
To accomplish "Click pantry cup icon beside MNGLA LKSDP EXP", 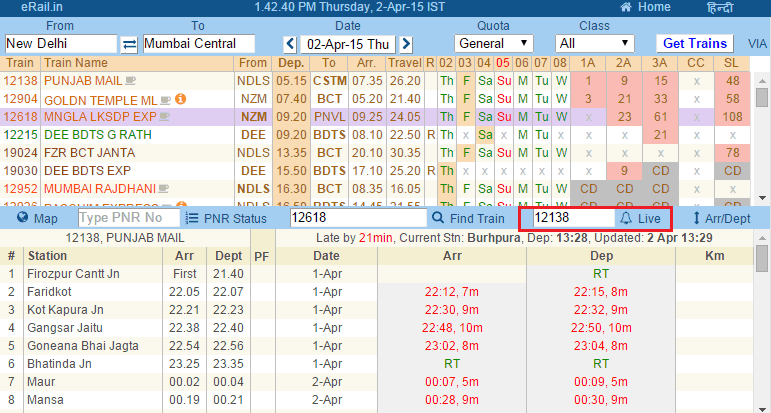I will pos(164,117).
